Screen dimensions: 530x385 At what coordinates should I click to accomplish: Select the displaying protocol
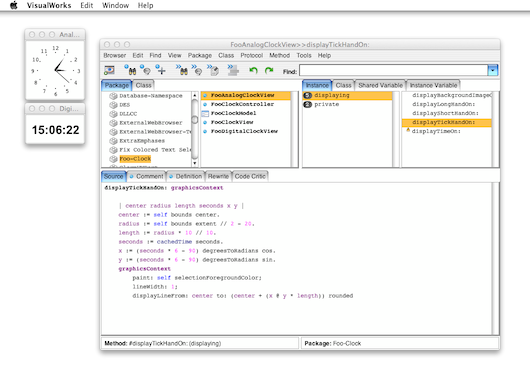pos(347,95)
